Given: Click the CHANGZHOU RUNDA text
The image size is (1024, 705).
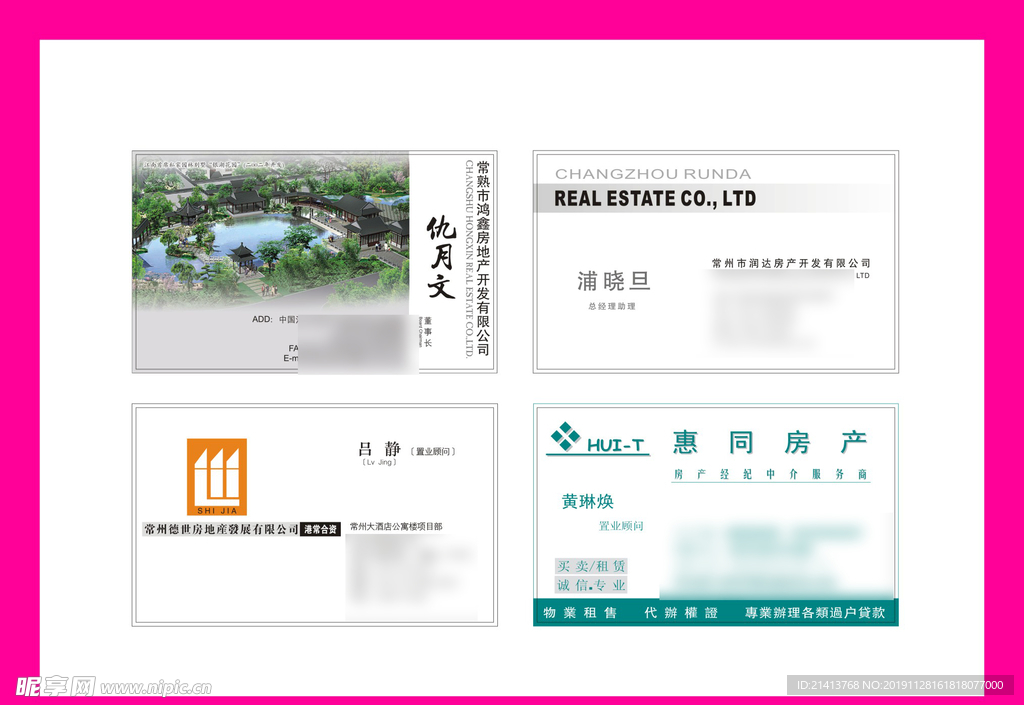Looking at the screenshot, I should [x=652, y=174].
